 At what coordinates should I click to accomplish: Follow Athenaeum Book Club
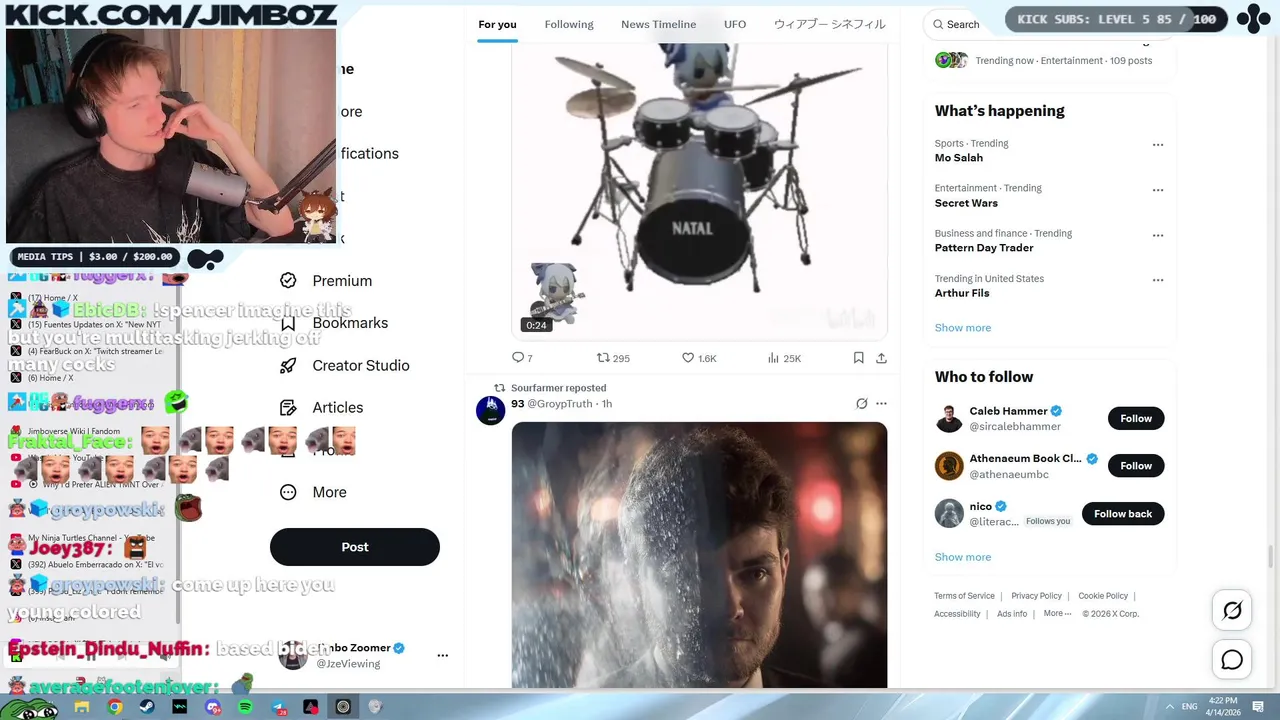point(1136,466)
